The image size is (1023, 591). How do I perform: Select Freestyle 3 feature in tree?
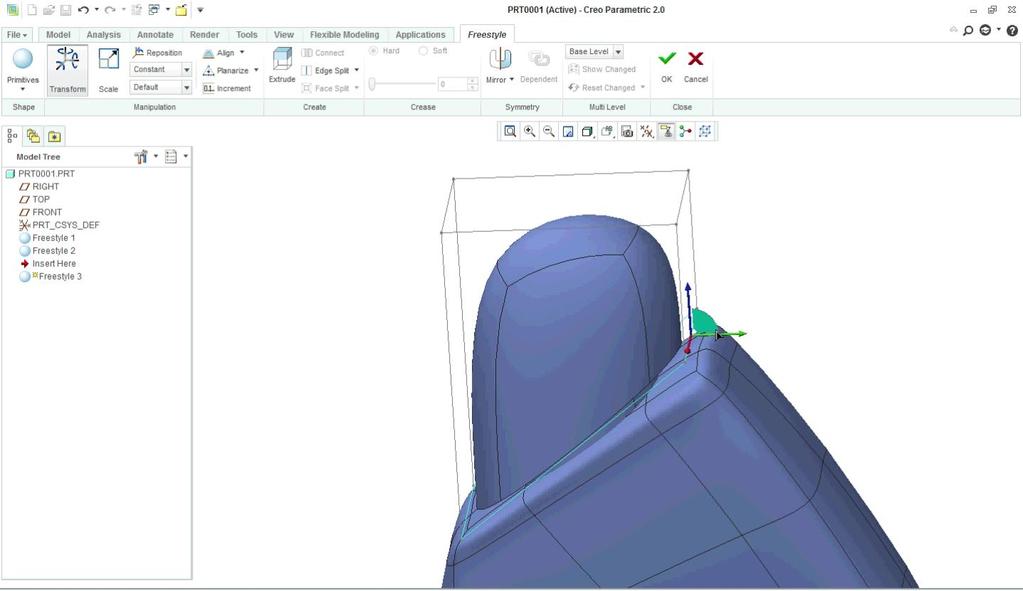(51, 277)
